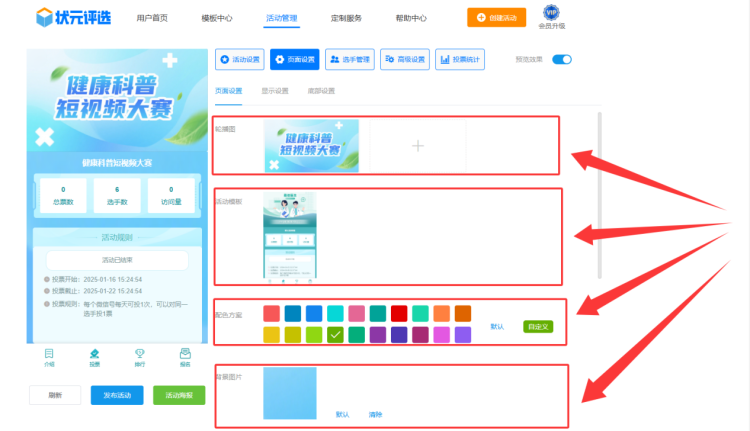Click the 状元评选 logo

(x=74, y=18)
